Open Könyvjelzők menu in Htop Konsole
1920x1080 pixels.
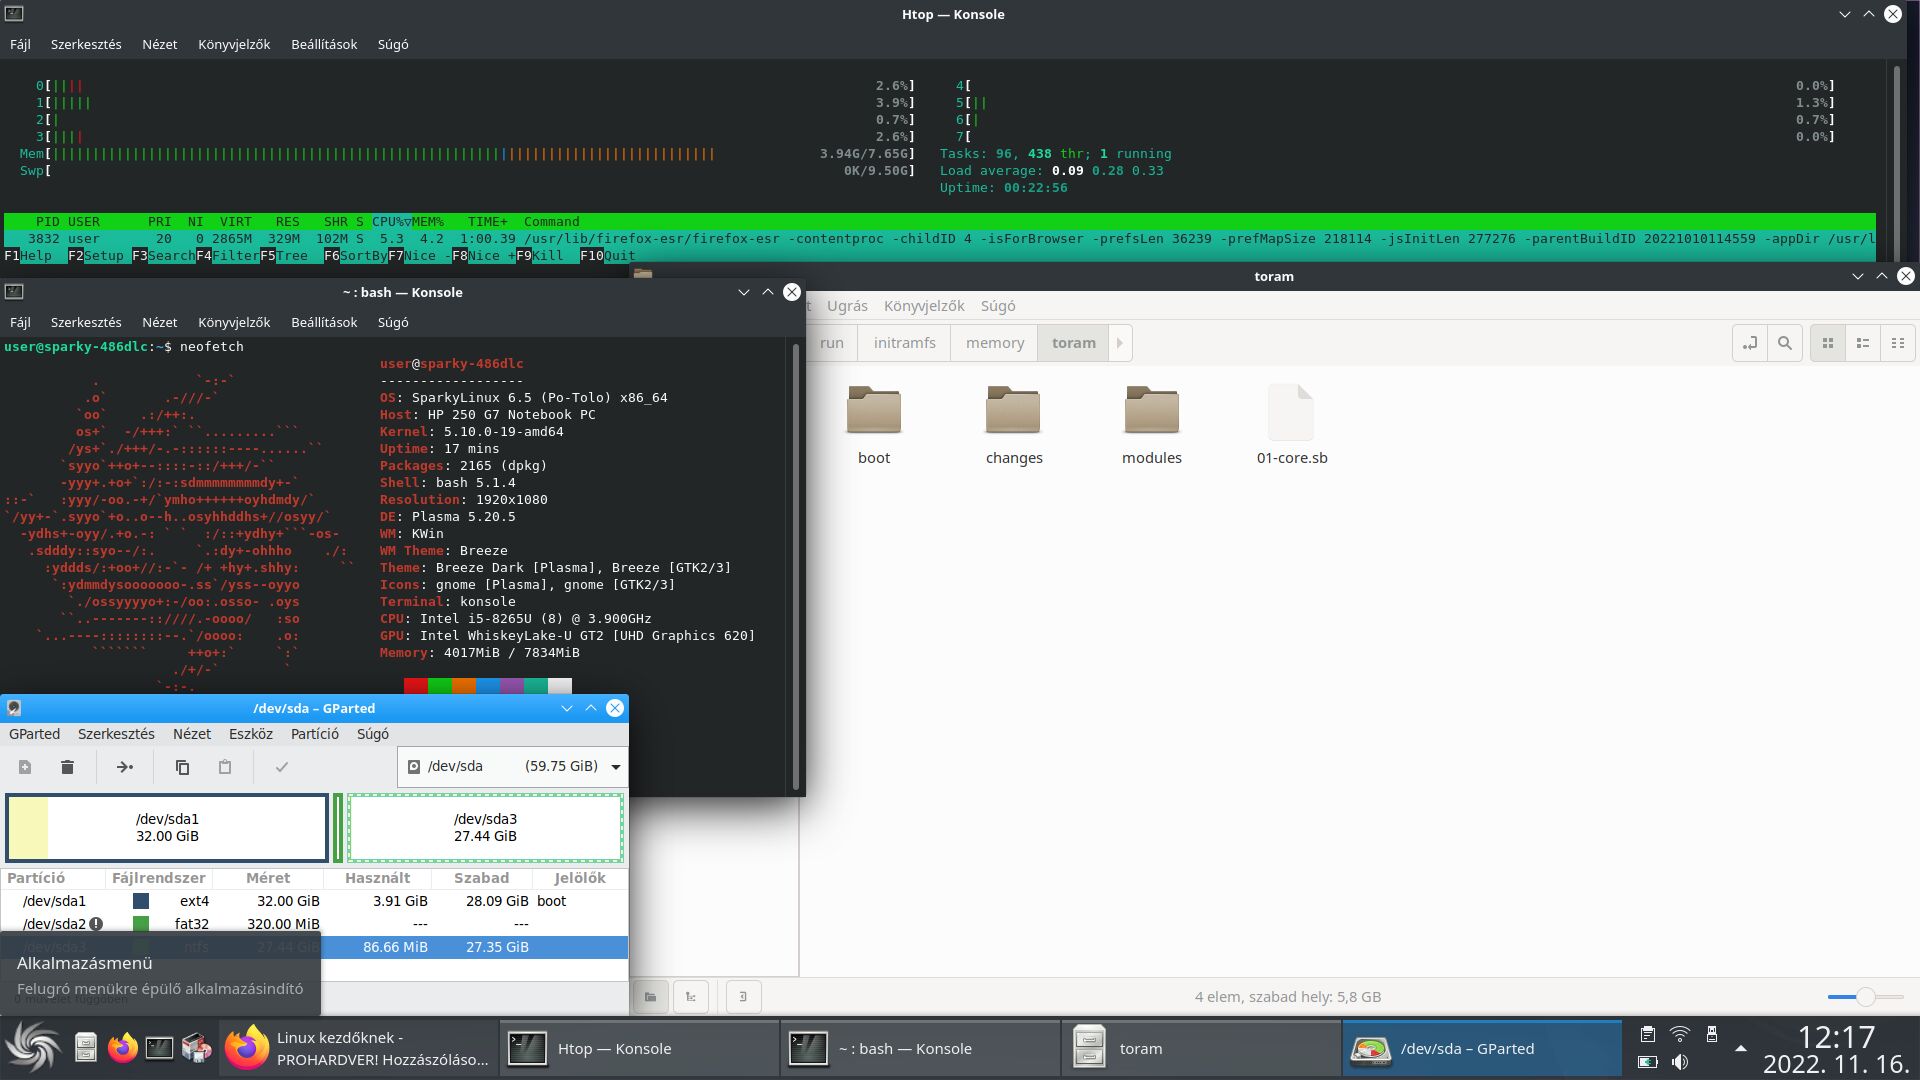tap(234, 45)
